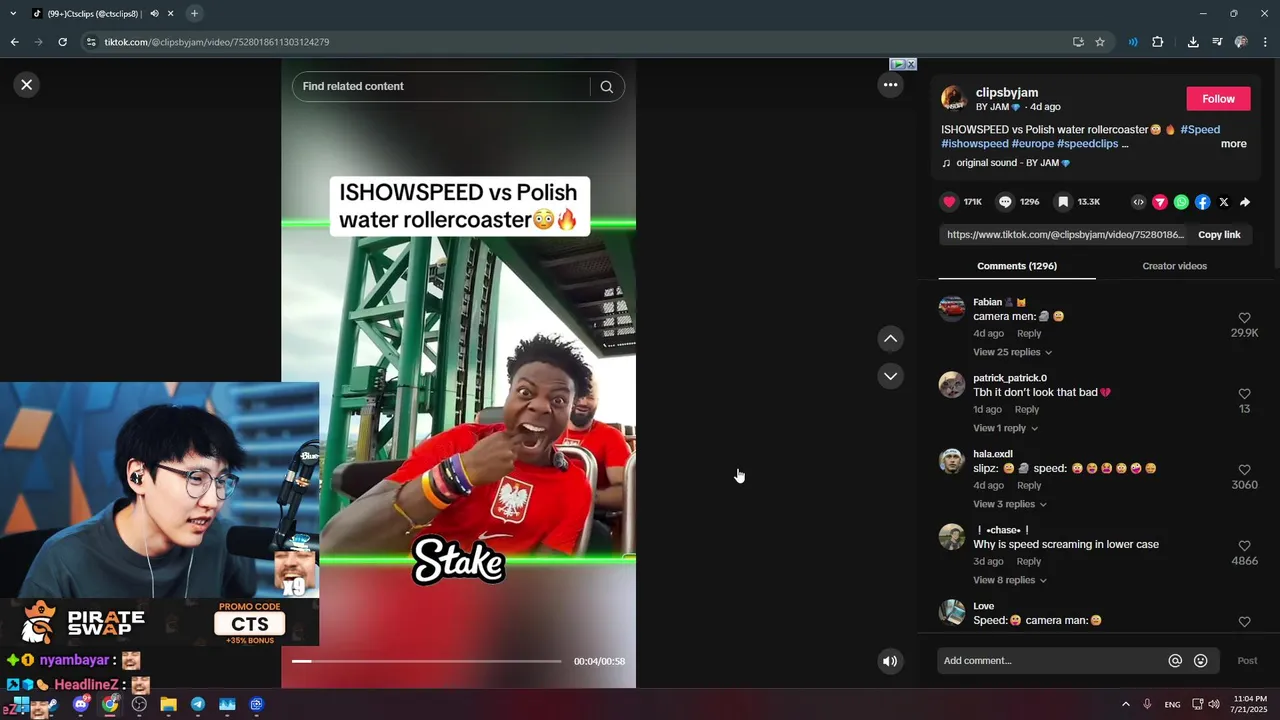
Task: Open a new browser tab
Action: (194, 13)
